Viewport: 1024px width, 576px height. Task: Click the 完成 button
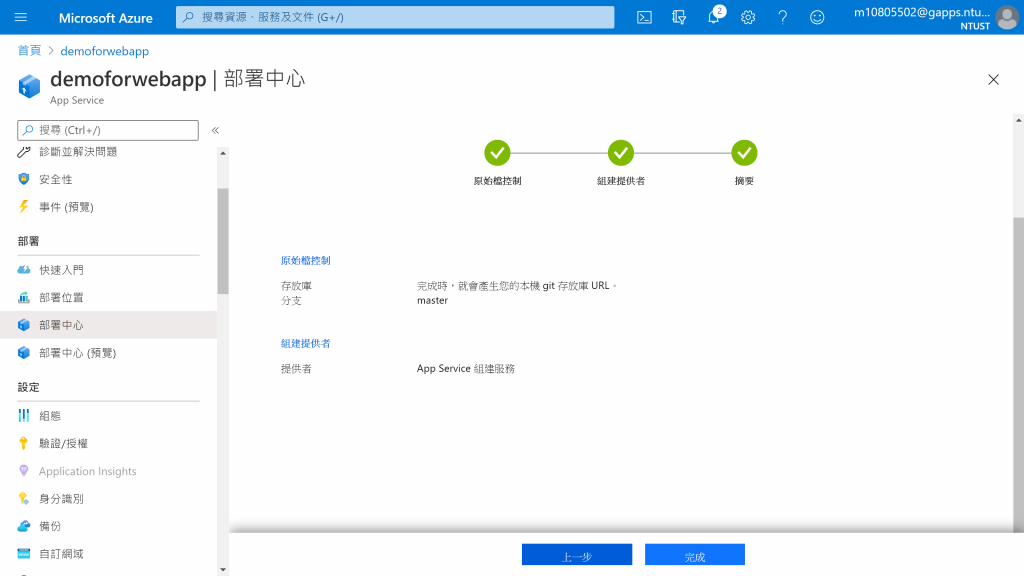694,554
